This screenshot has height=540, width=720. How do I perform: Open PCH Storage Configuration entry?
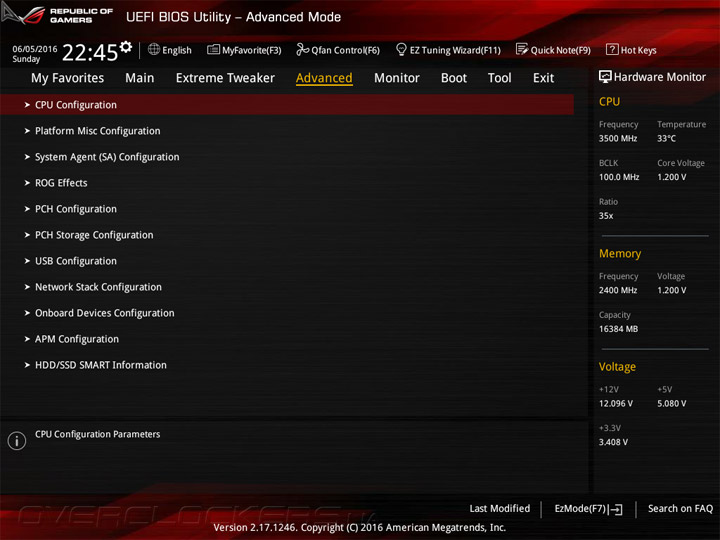(x=94, y=235)
